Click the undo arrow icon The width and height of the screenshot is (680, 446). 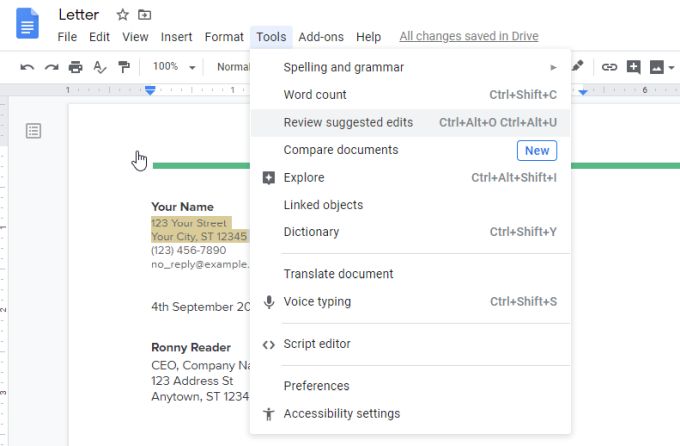[x=27, y=67]
